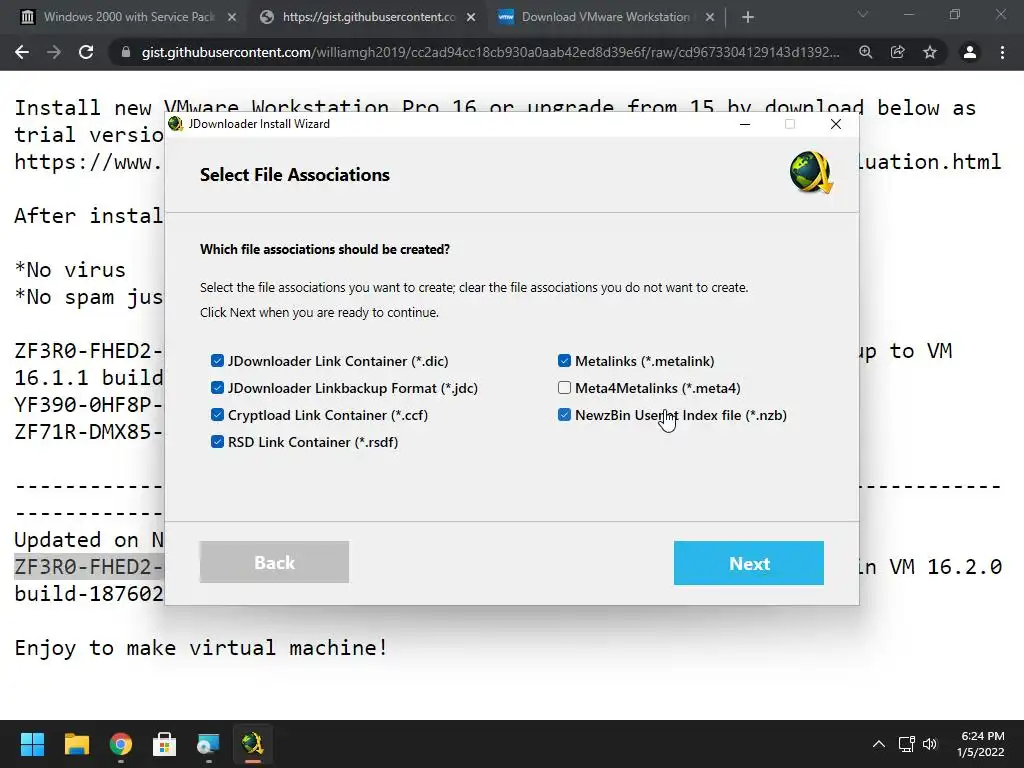Go forward in Chrome
The width and height of the screenshot is (1024, 768).
click(x=54, y=52)
